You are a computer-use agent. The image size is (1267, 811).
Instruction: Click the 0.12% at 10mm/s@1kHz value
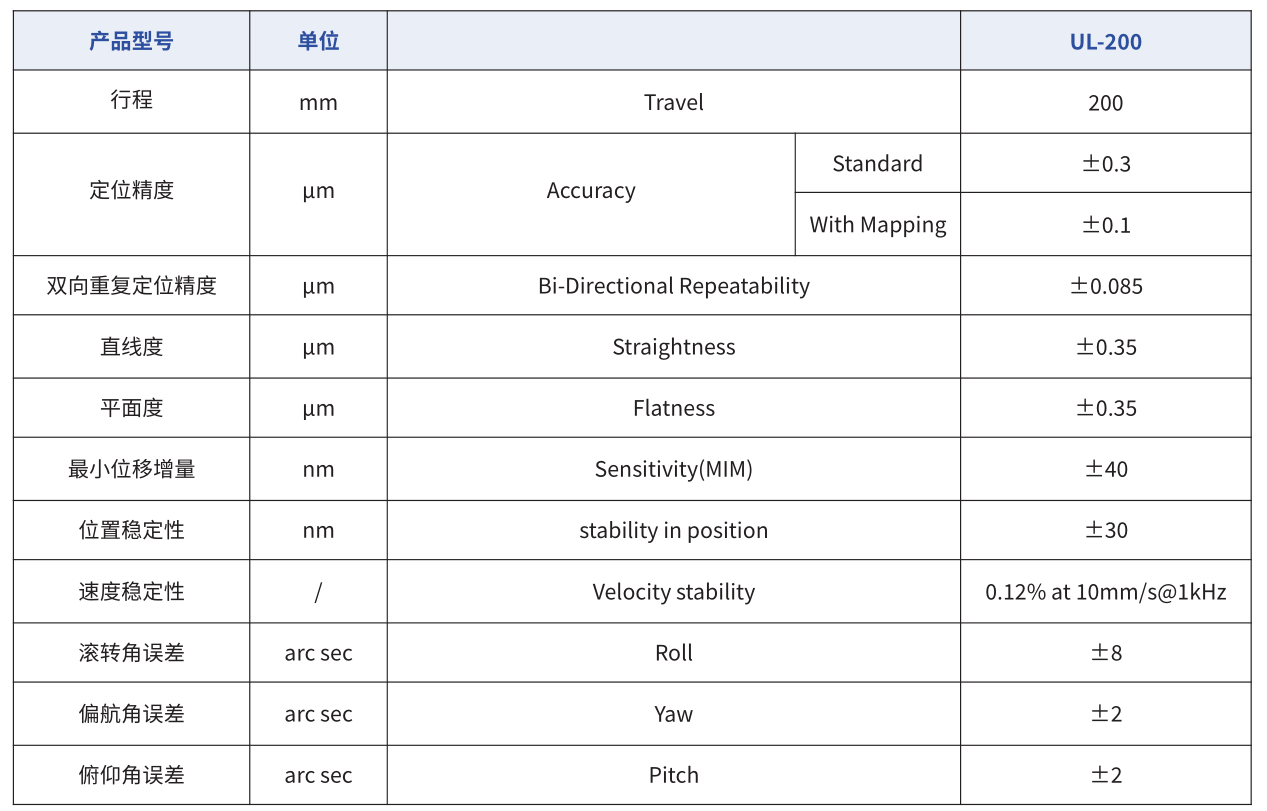pos(1105,591)
